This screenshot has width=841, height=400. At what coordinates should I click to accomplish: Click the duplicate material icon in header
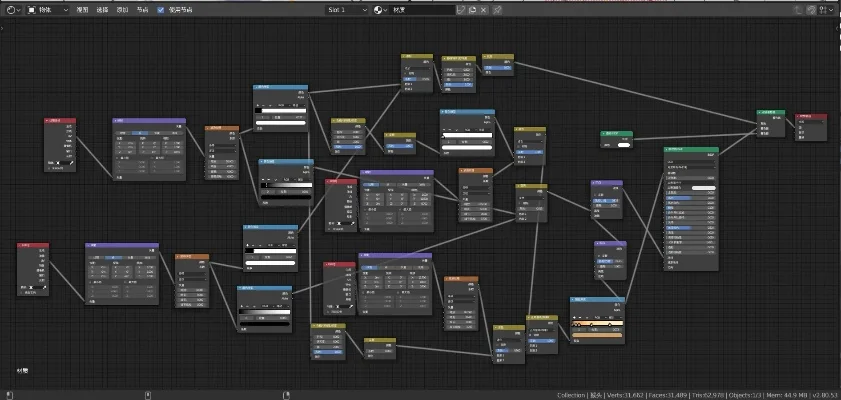[x=473, y=10]
